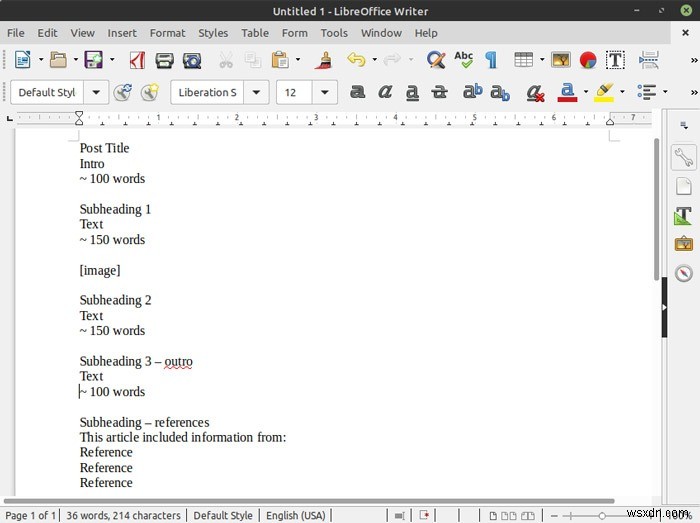Expand the table insert dropdown arrow
Image resolution: width=700 pixels, height=523 pixels.
pyautogui.click(x=542, y=60)
